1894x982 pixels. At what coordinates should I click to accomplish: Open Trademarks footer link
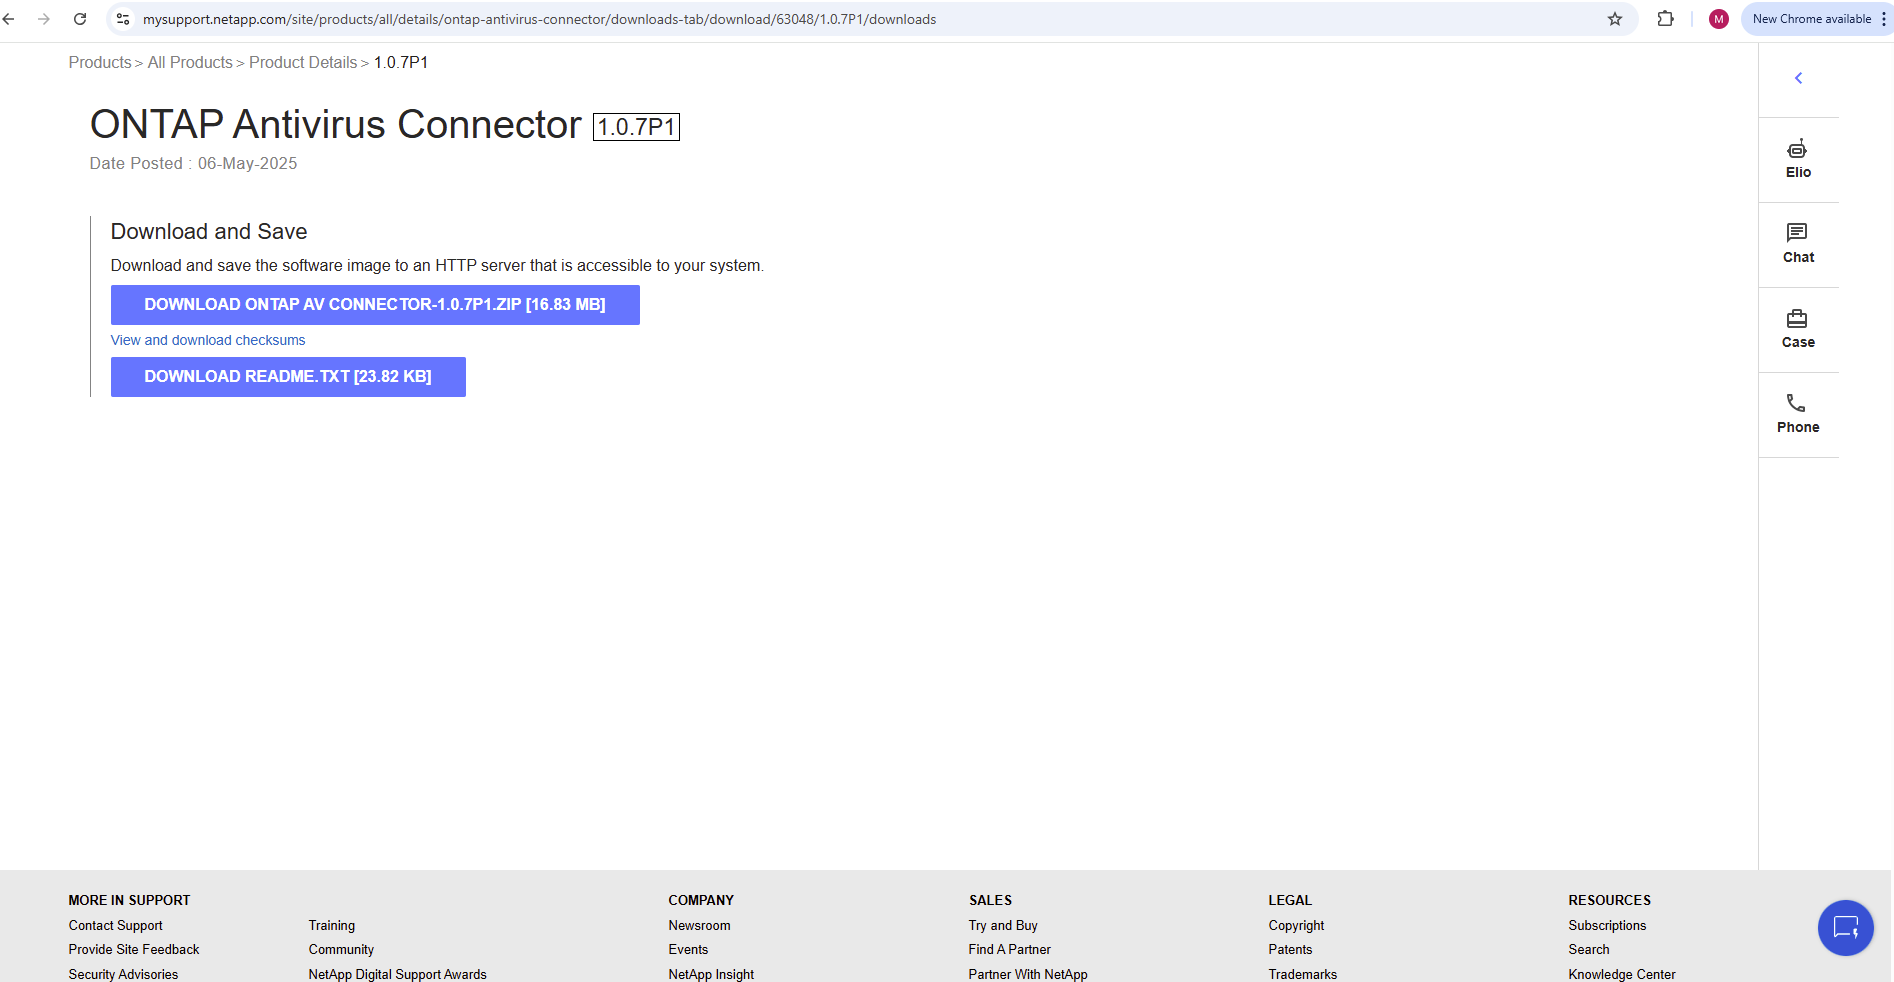coord(1303,974)
